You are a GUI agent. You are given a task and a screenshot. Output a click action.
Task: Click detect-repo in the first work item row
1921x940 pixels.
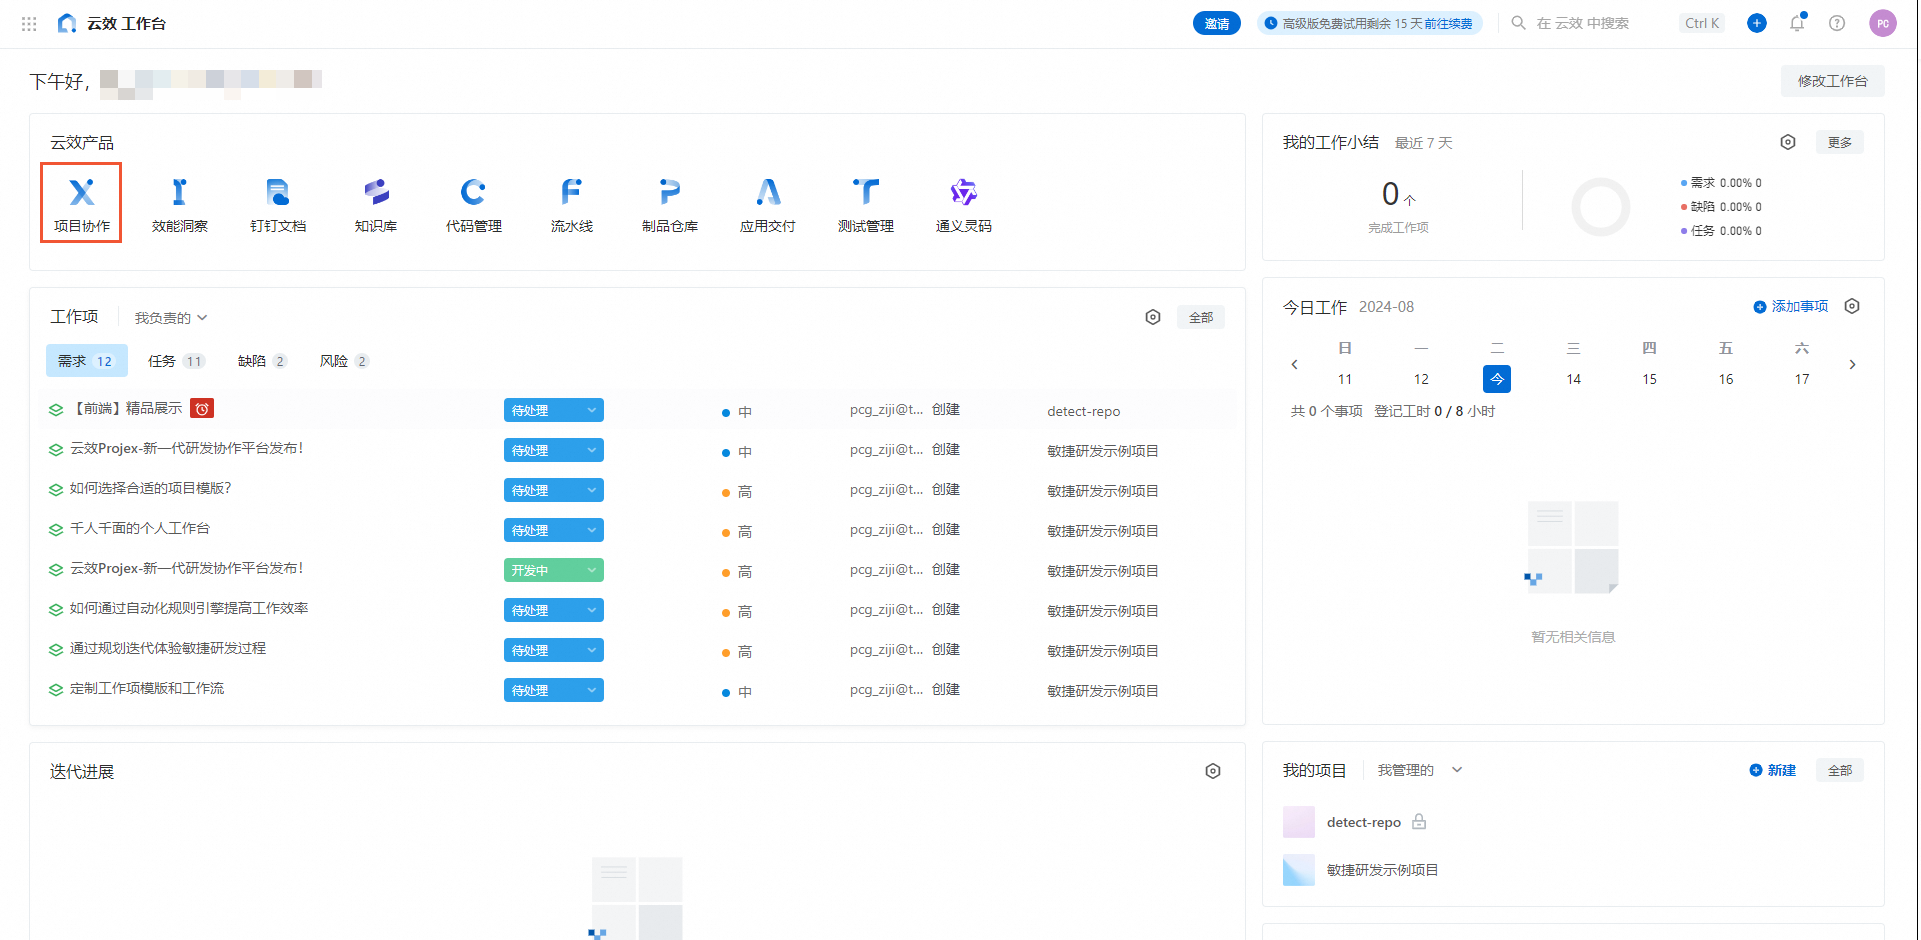tap(1084, 411)
